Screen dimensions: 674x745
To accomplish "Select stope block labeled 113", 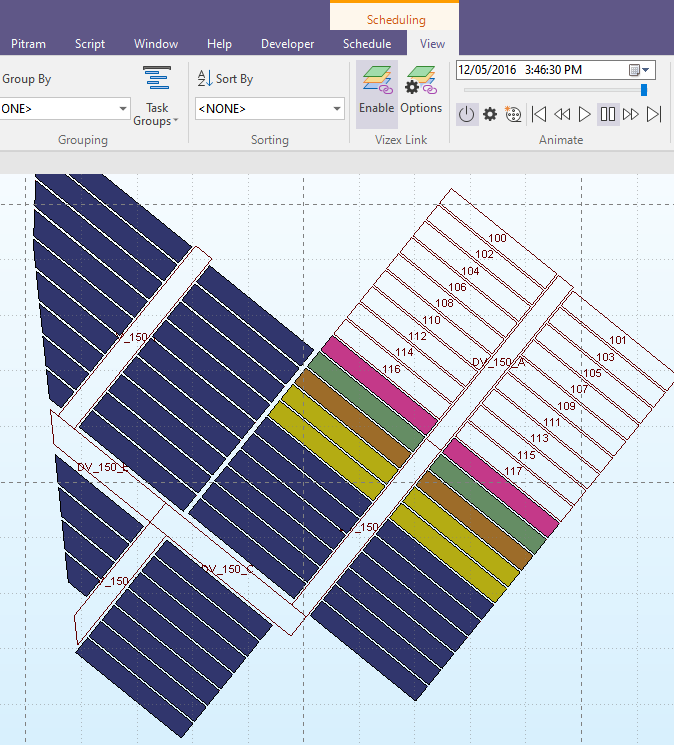I will coord(540,439).
